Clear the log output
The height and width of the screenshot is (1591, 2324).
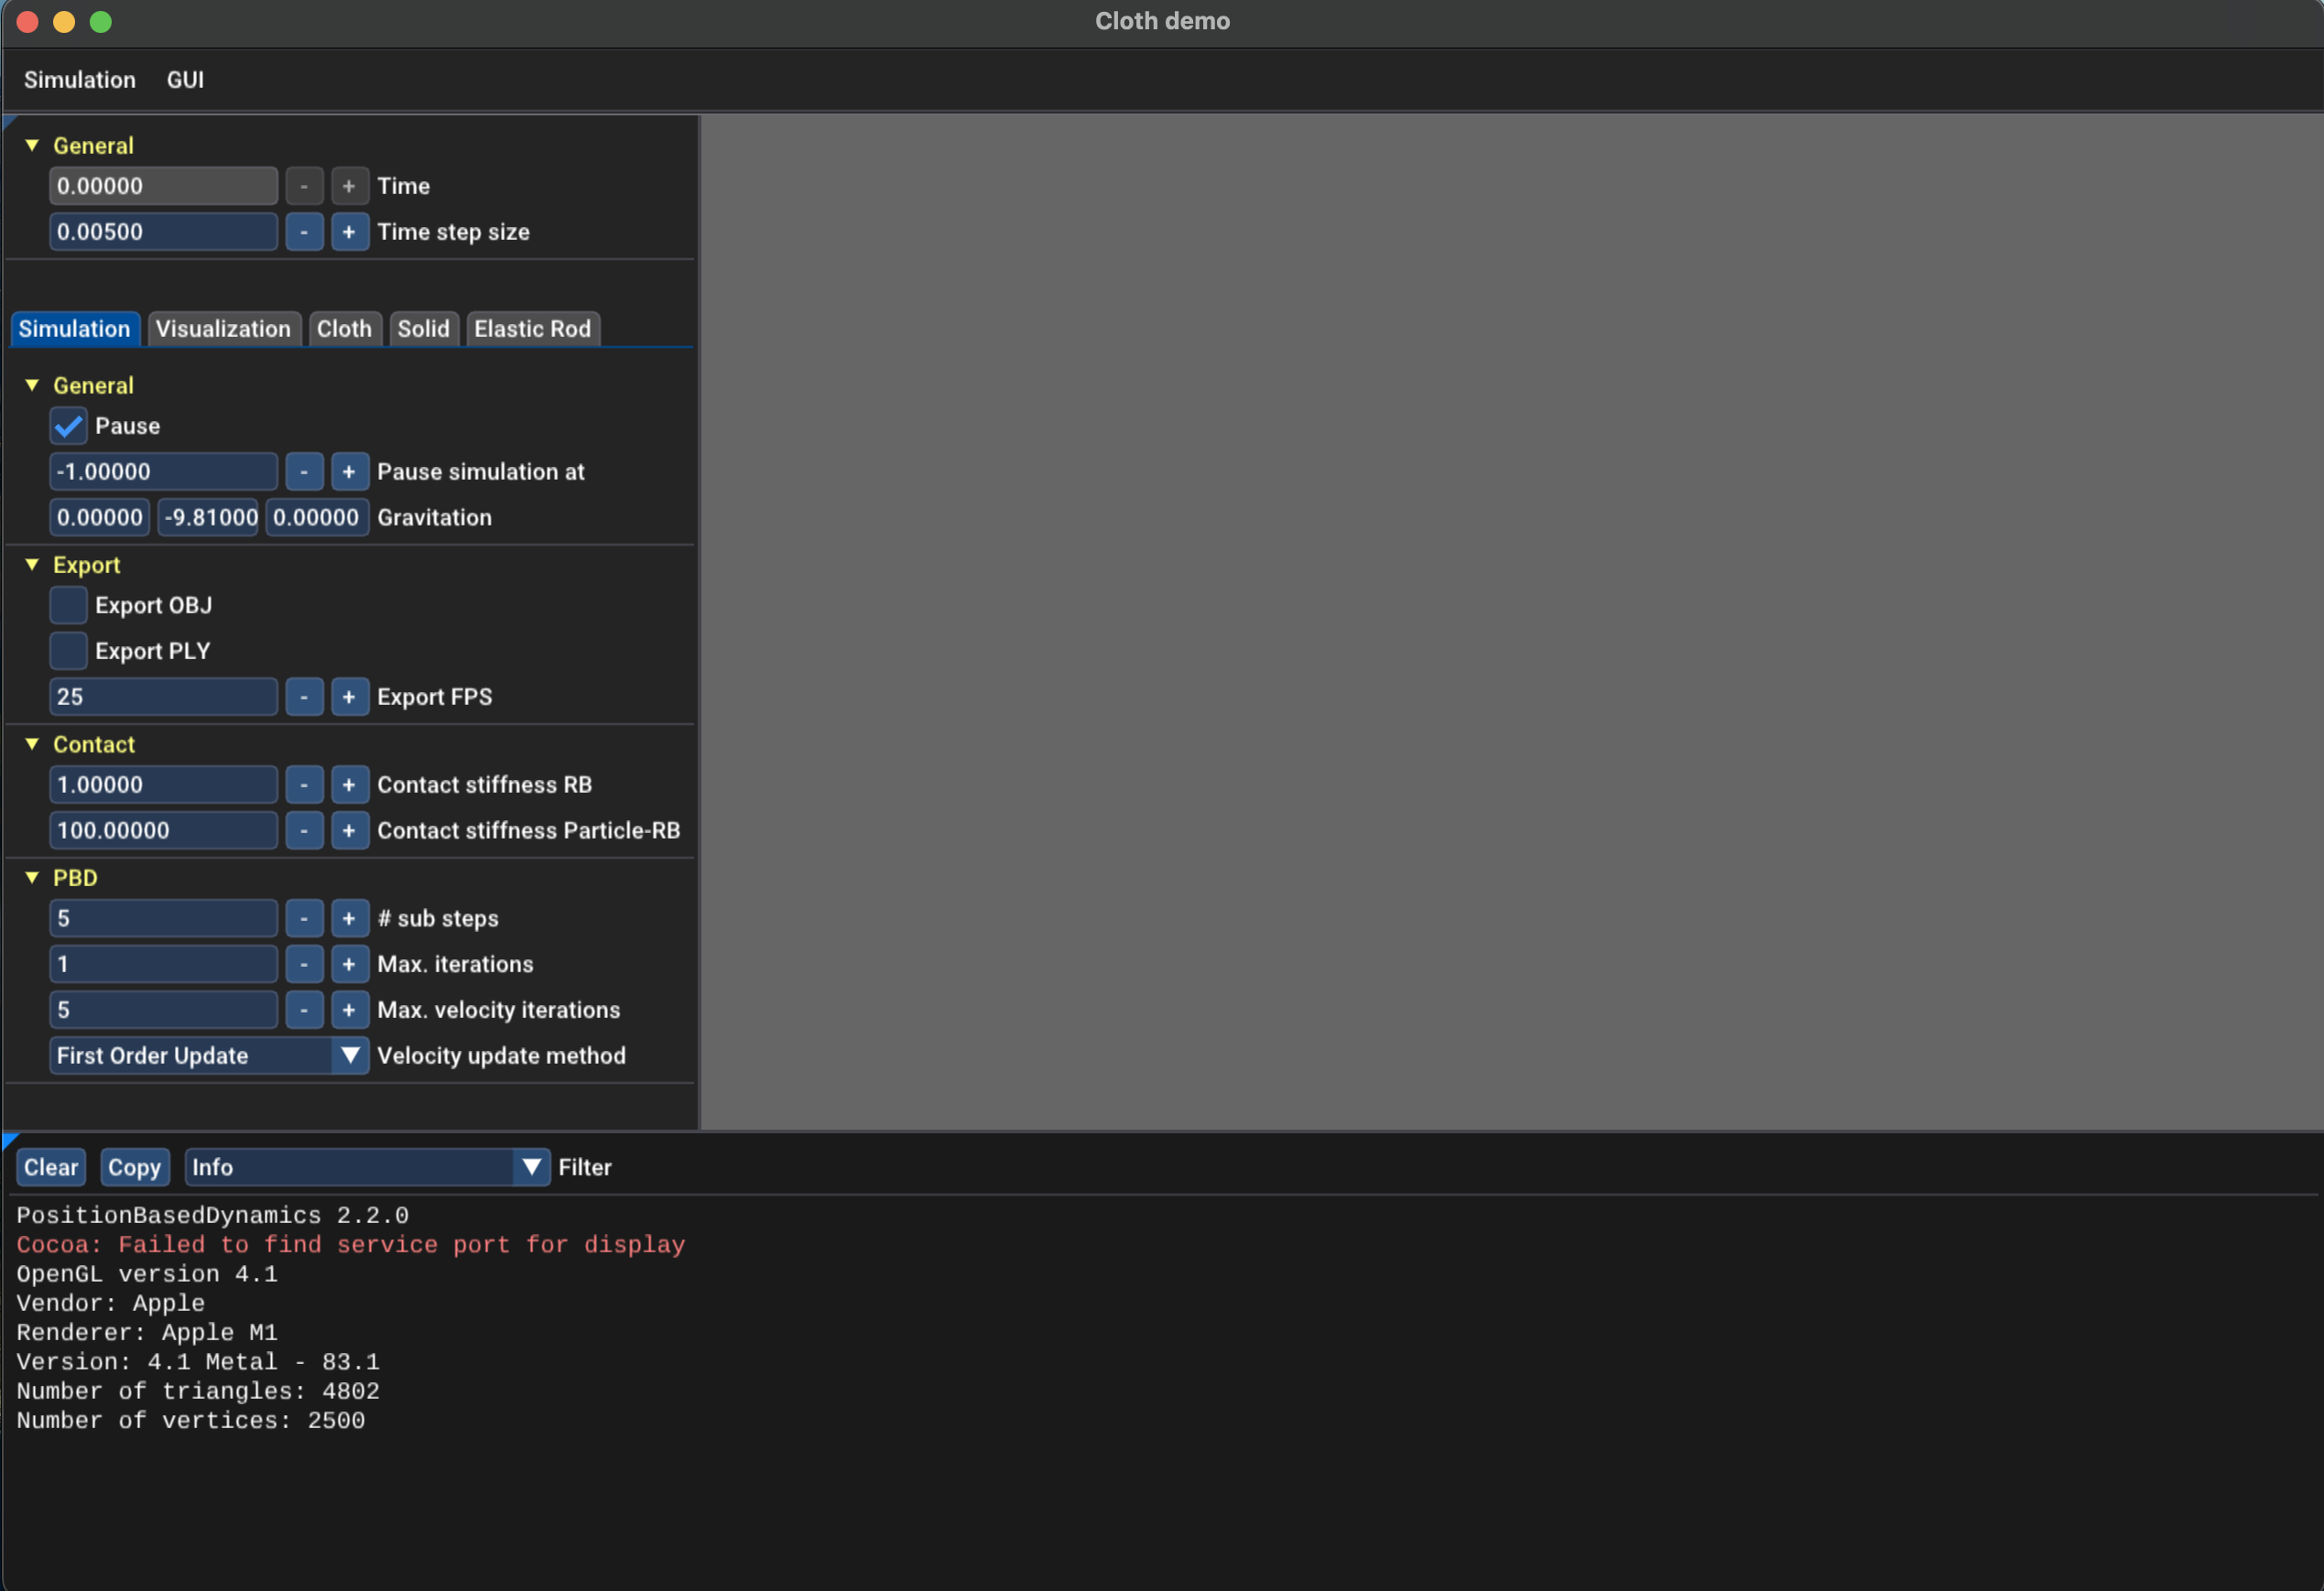pos(51,1166)
